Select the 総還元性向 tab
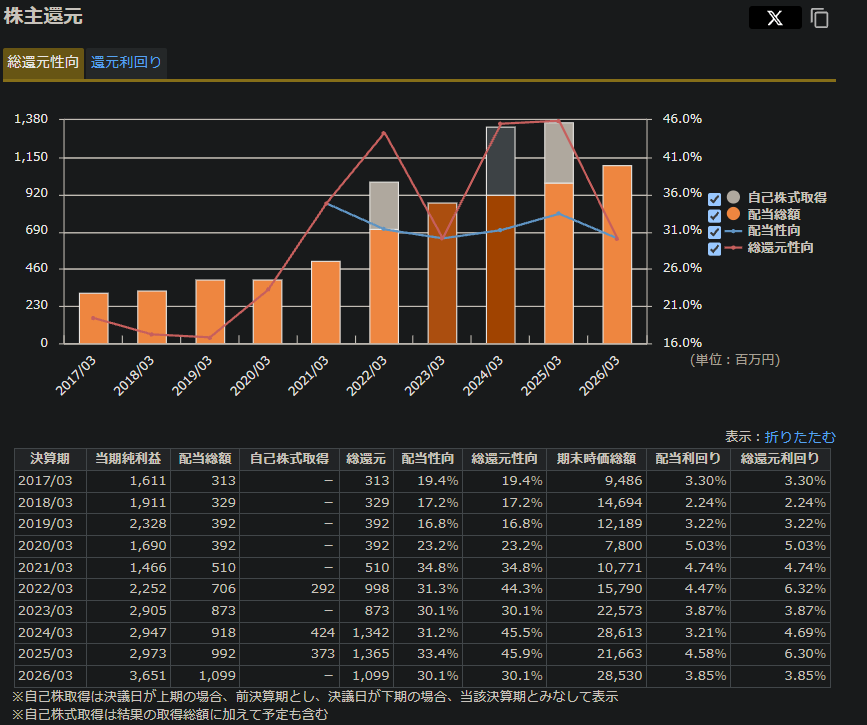Viewport: 867px width, 725px height. [x=43, y=62]
